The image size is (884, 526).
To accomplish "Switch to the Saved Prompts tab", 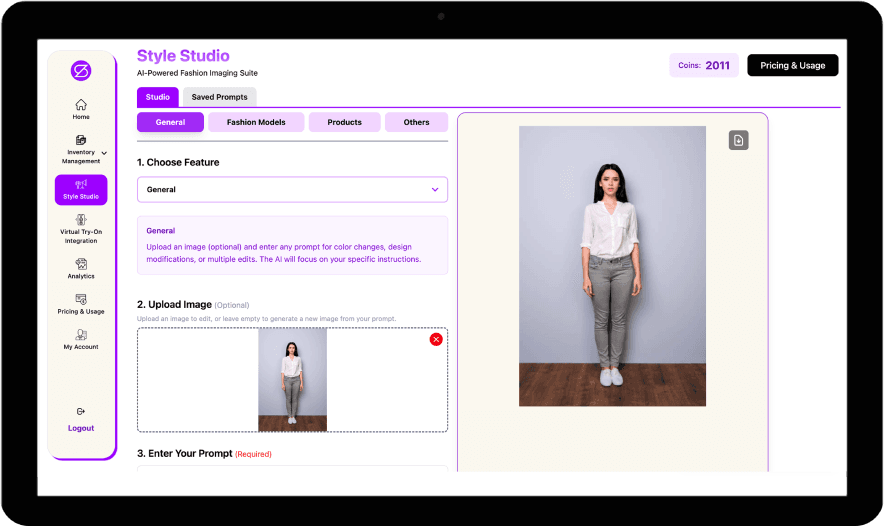I will [219, 97].
